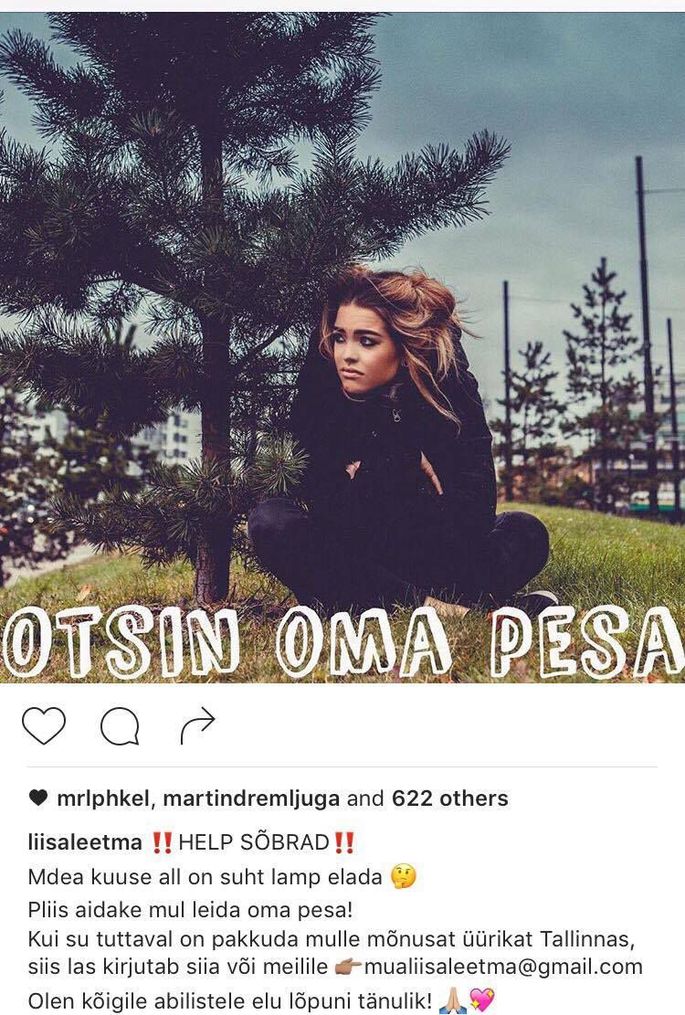View the 622 others who liked

coord(450,799)
